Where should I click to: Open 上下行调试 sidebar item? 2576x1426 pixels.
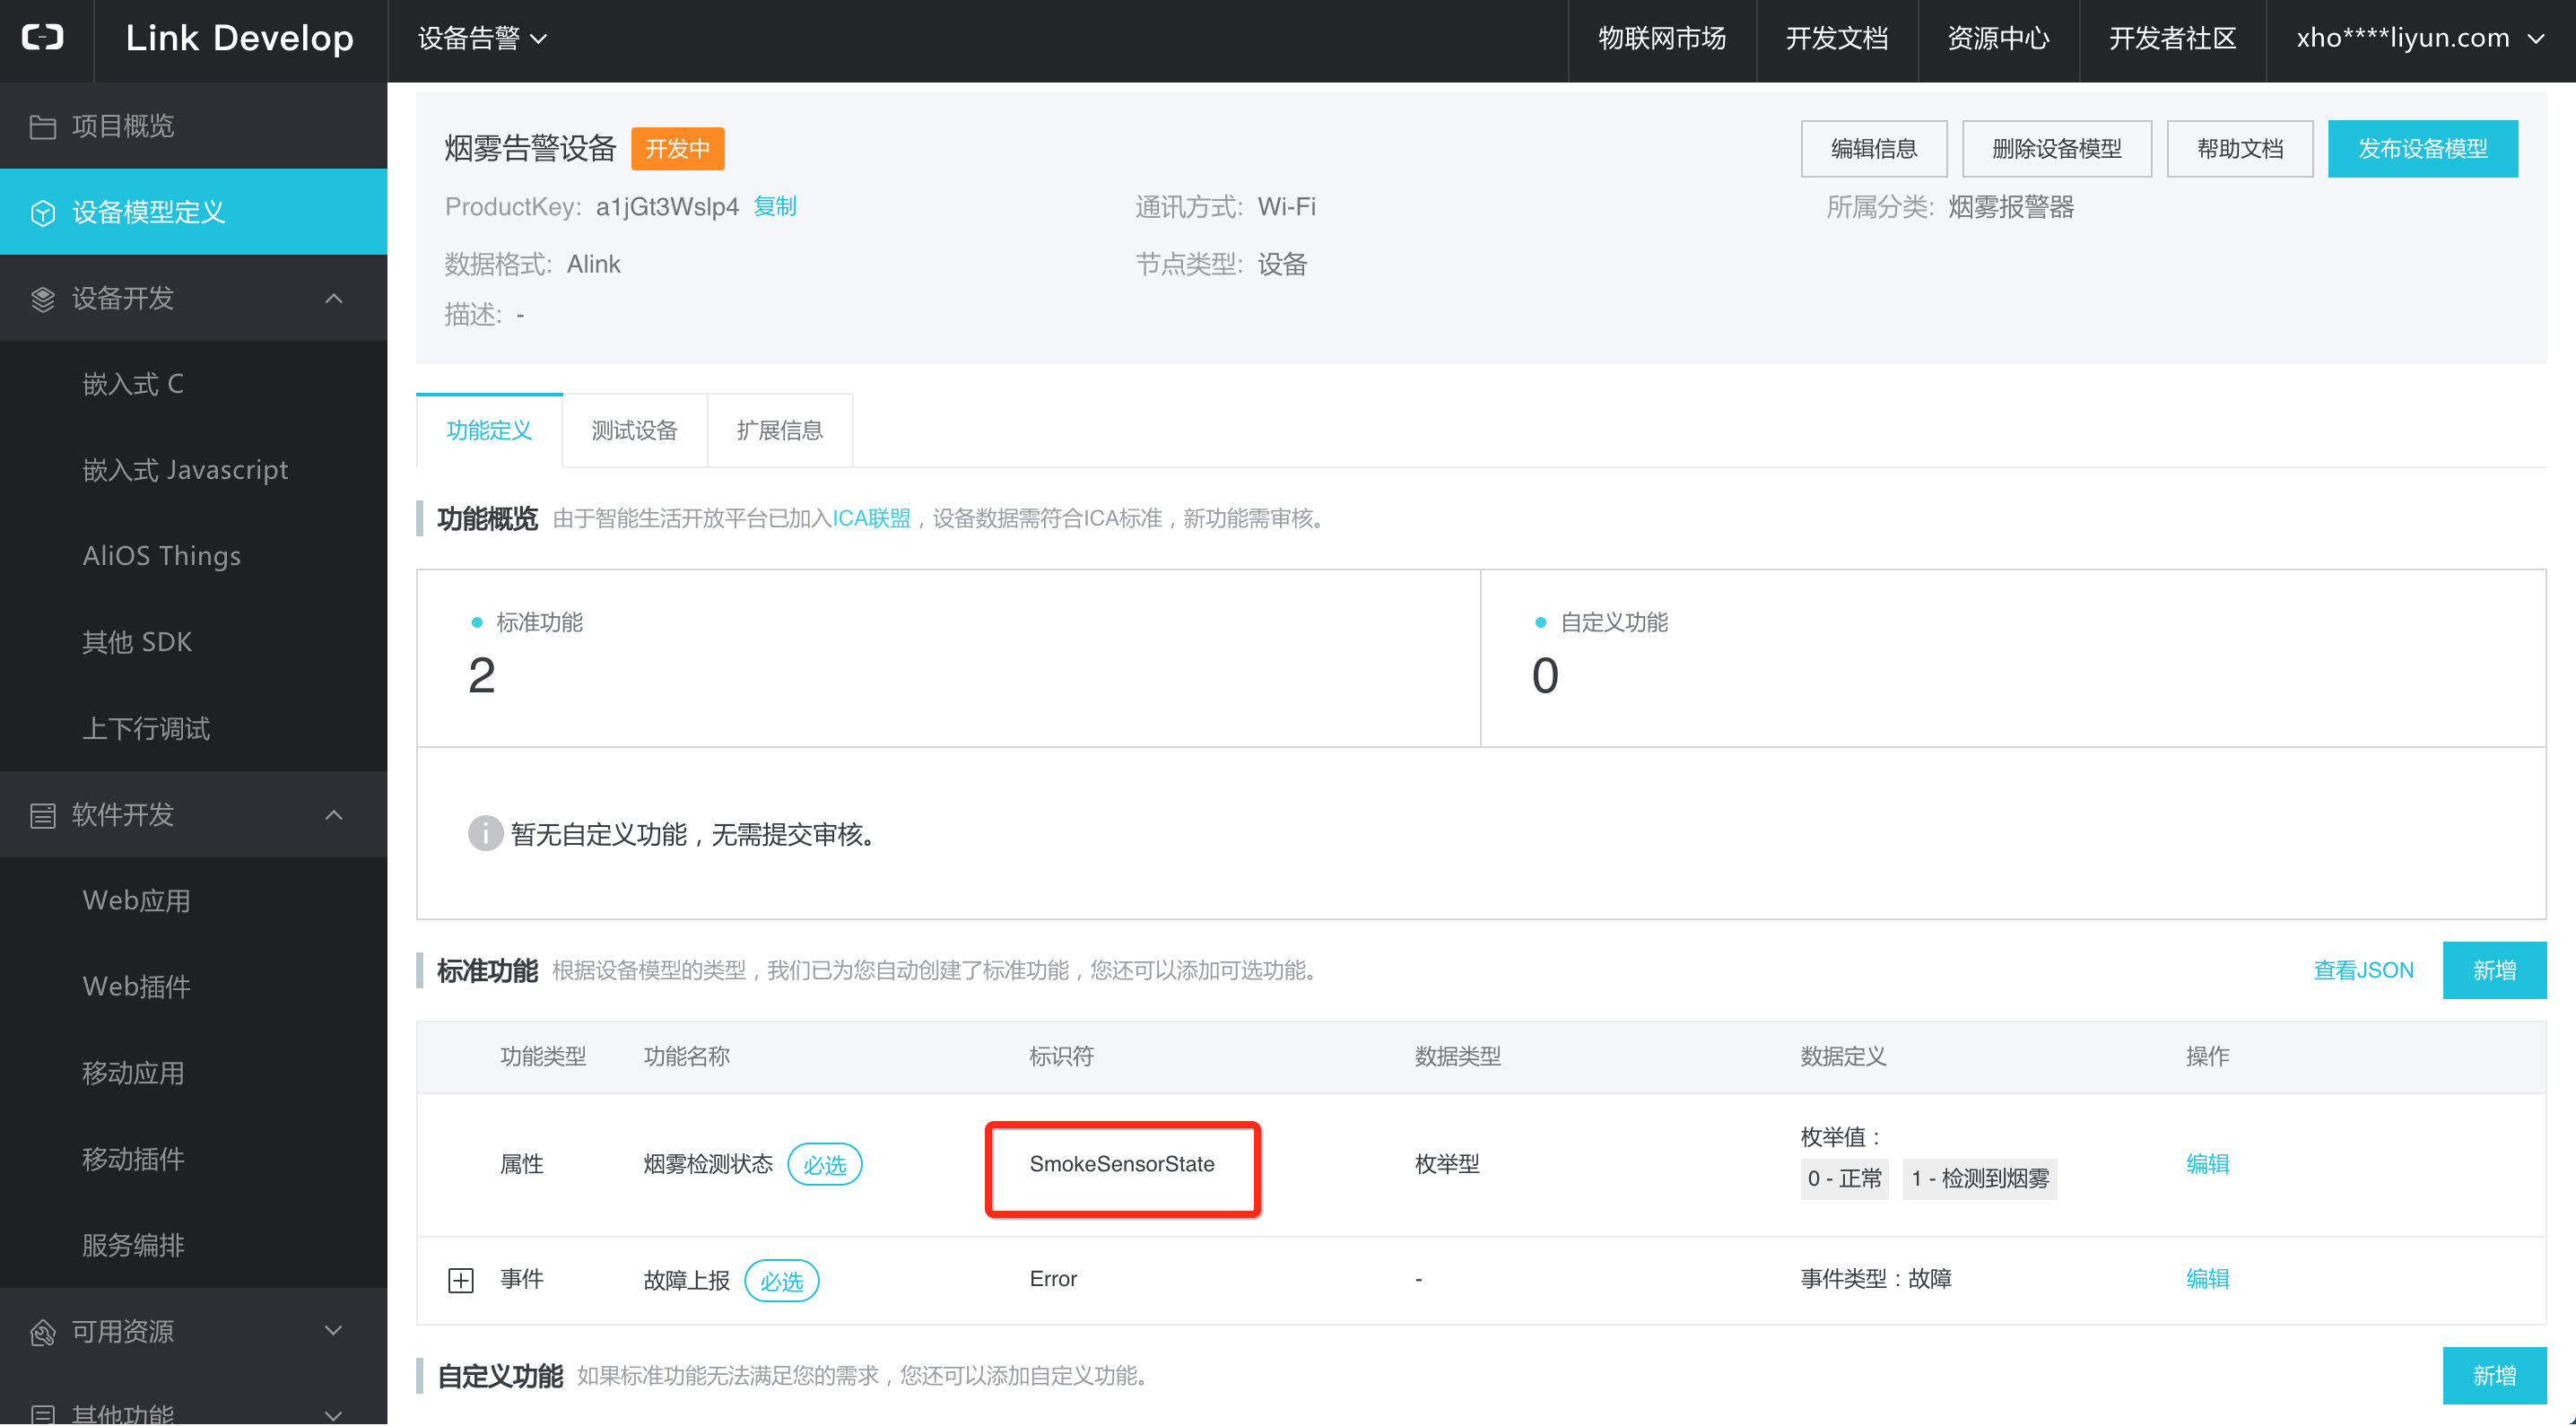(x=193, y=728)
